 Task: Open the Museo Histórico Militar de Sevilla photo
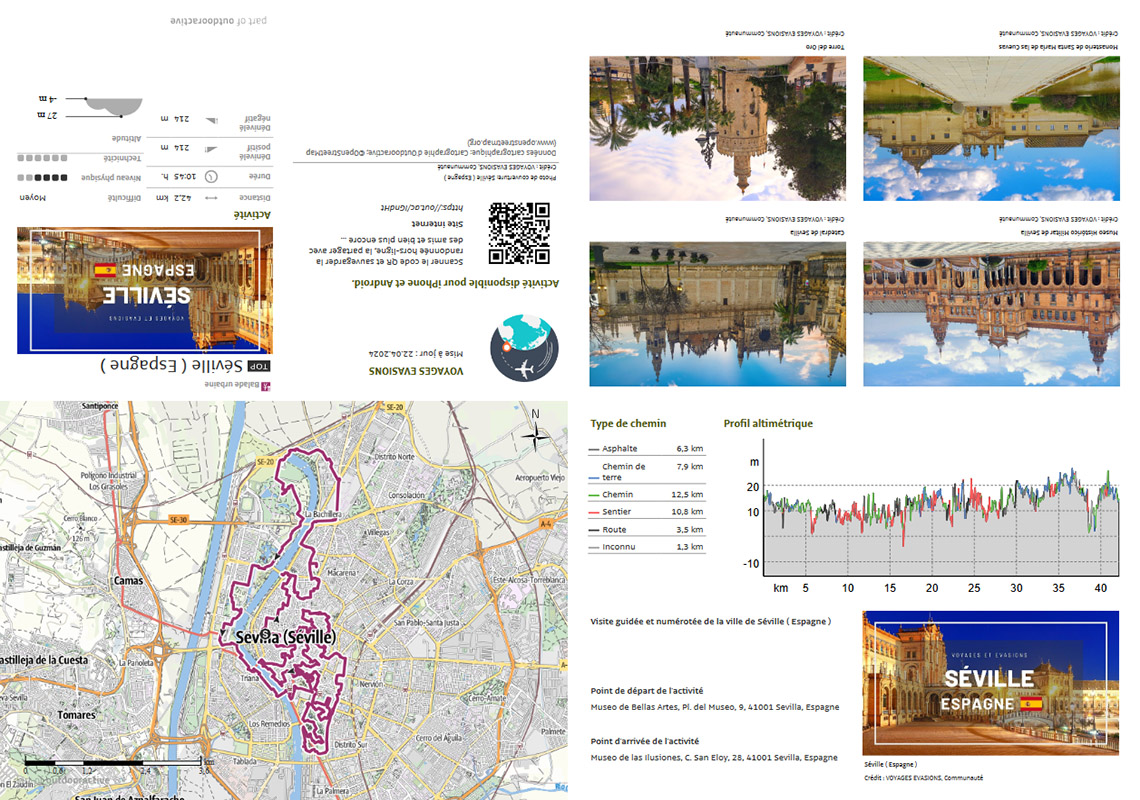point(992,314)
